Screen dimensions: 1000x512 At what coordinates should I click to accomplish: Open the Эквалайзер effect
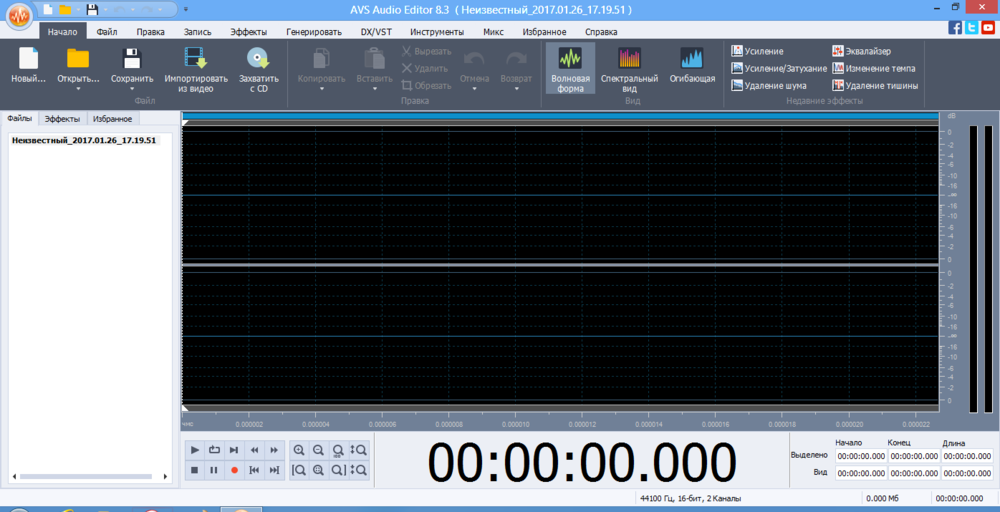(x=861, y=51)
